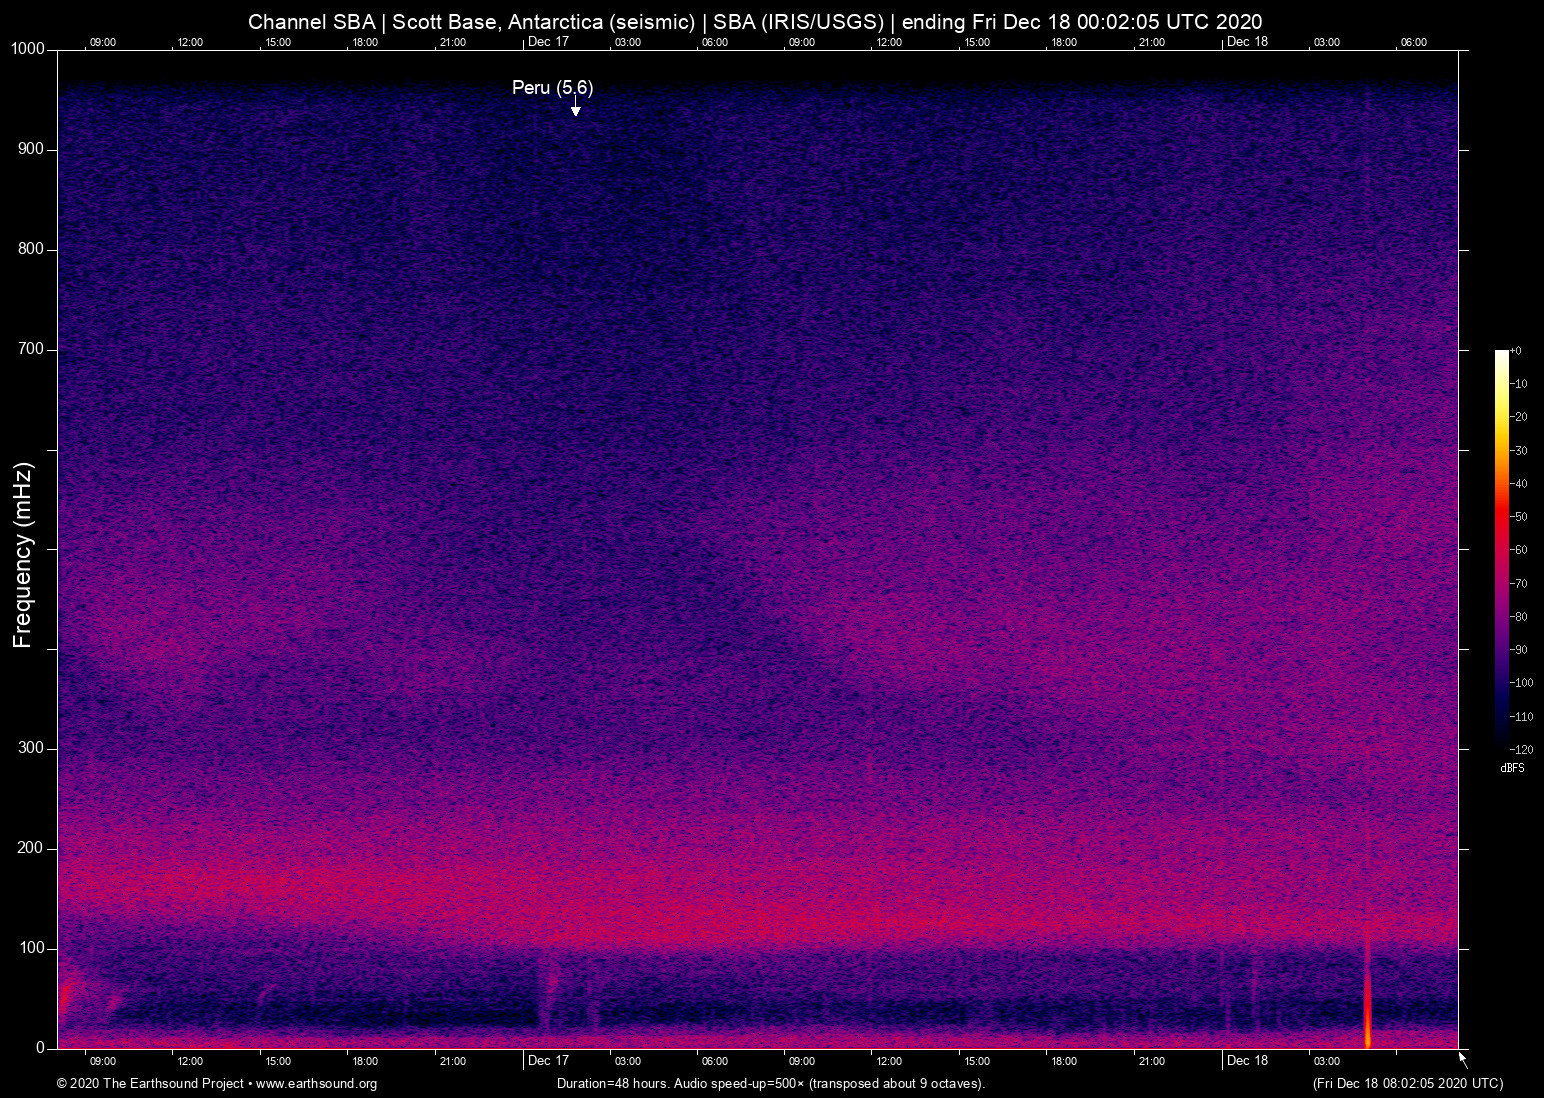Viewport: 1544px width, 1098px height.
Task: Click the white arrow at the bottom-right plot corner
Action: point(1463,1059)
